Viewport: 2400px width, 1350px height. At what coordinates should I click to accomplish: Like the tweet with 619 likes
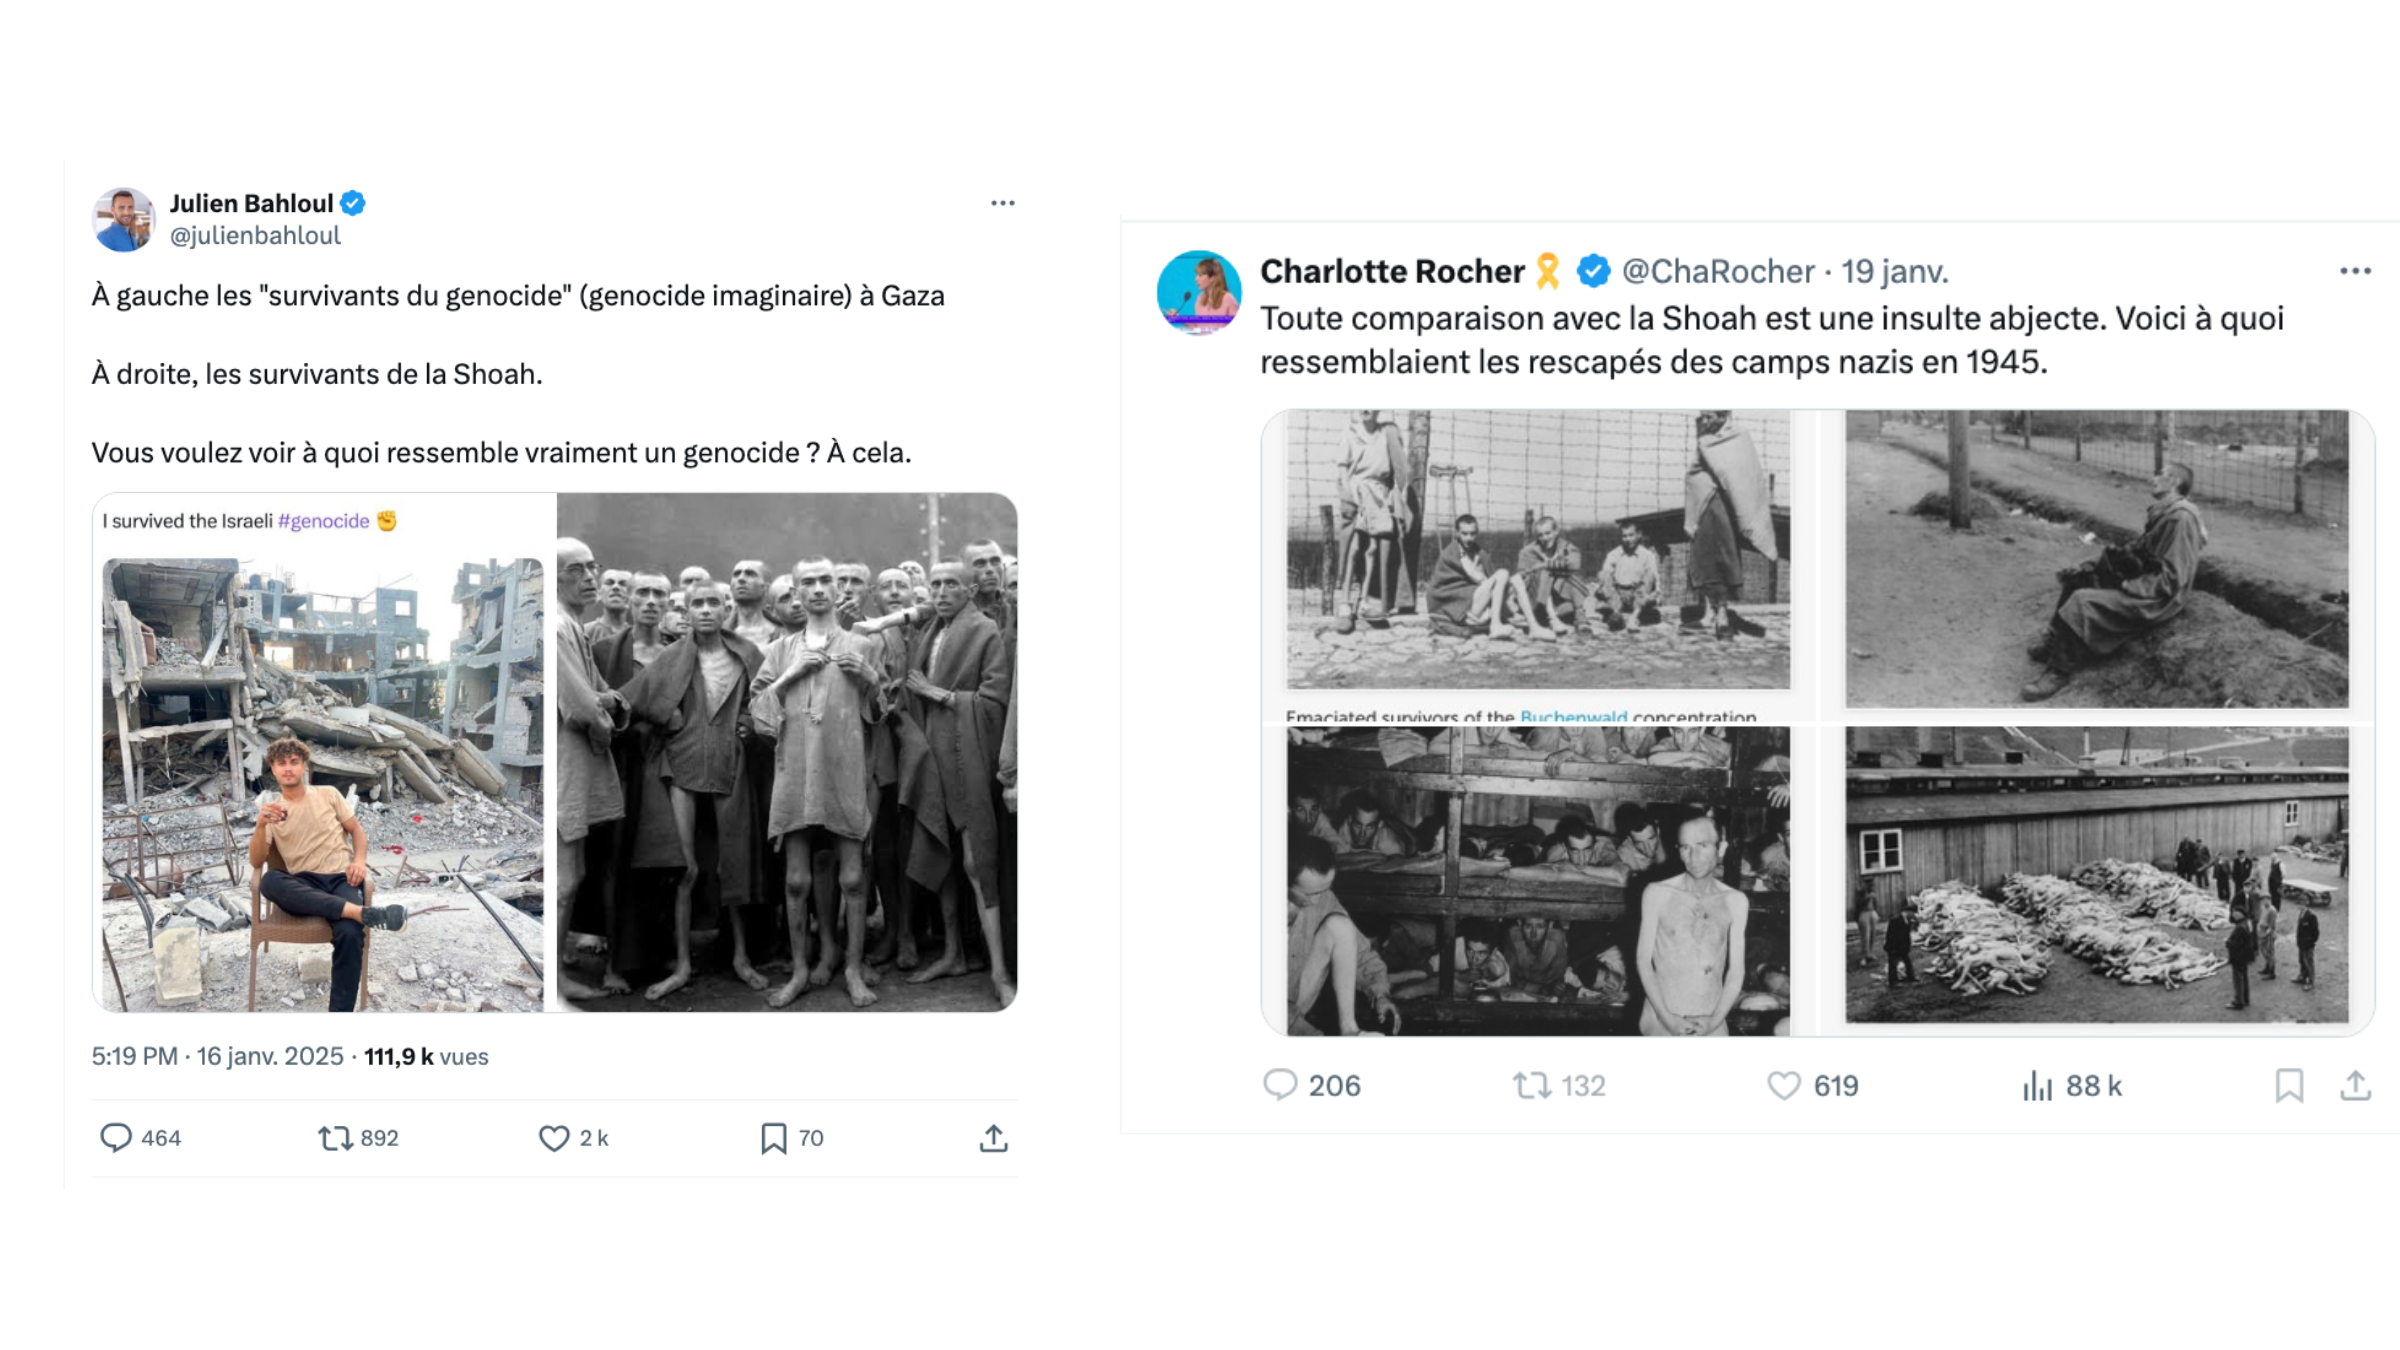coord(1784,1085)
